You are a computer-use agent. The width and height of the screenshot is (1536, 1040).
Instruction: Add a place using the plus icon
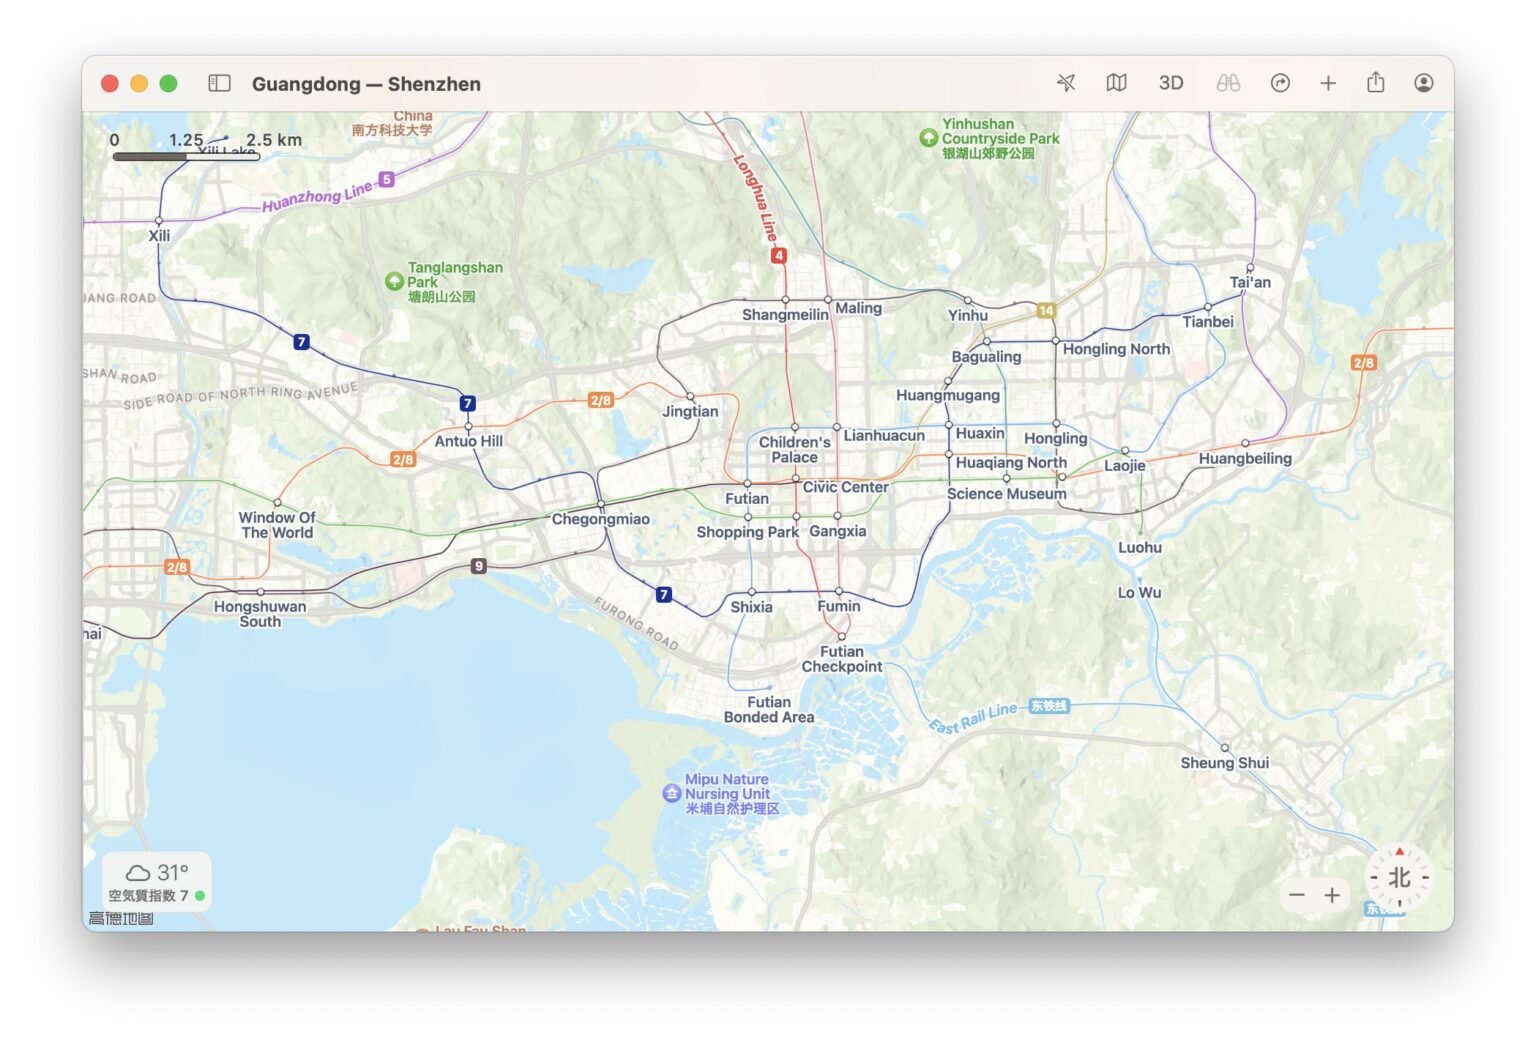click(1327, 83)
